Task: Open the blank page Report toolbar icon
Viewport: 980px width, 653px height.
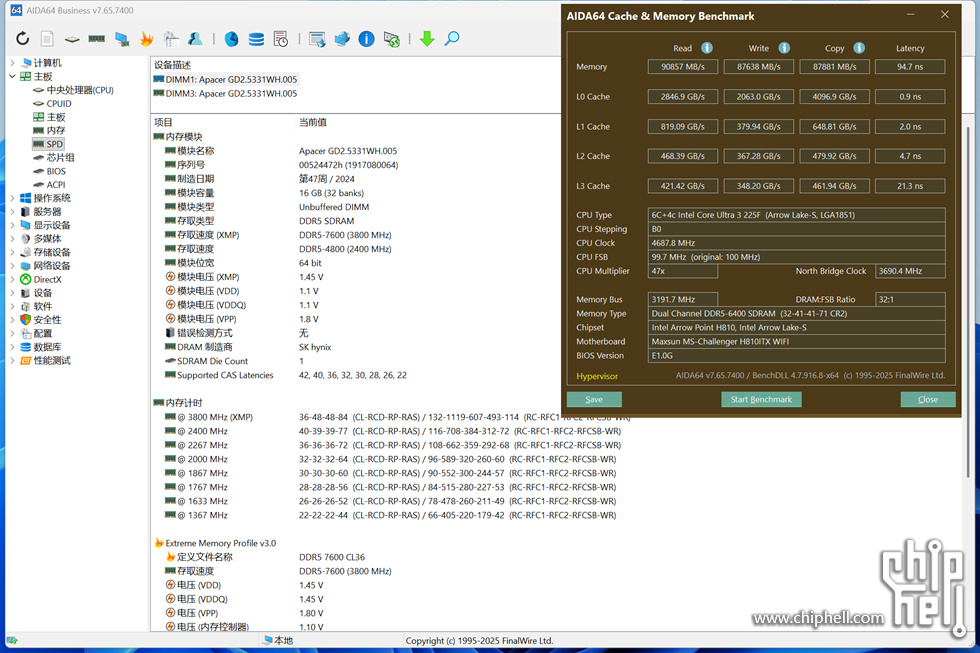Action: pyautogui.click(x=47, y=39)
